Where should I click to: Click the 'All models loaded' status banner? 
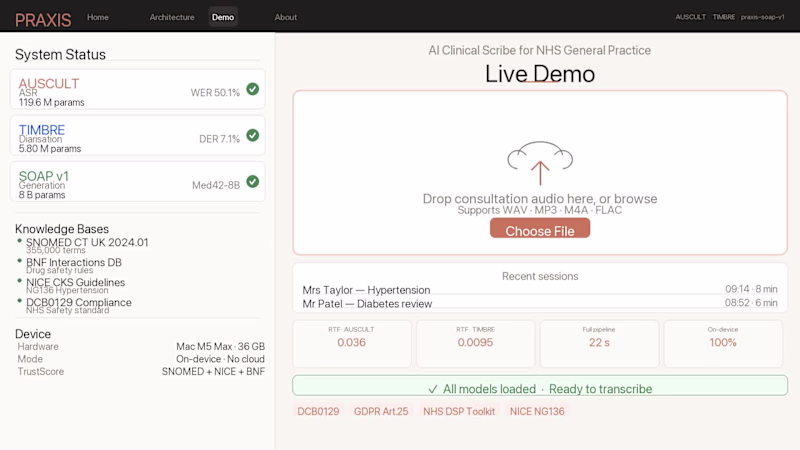[x=540, y=386]
